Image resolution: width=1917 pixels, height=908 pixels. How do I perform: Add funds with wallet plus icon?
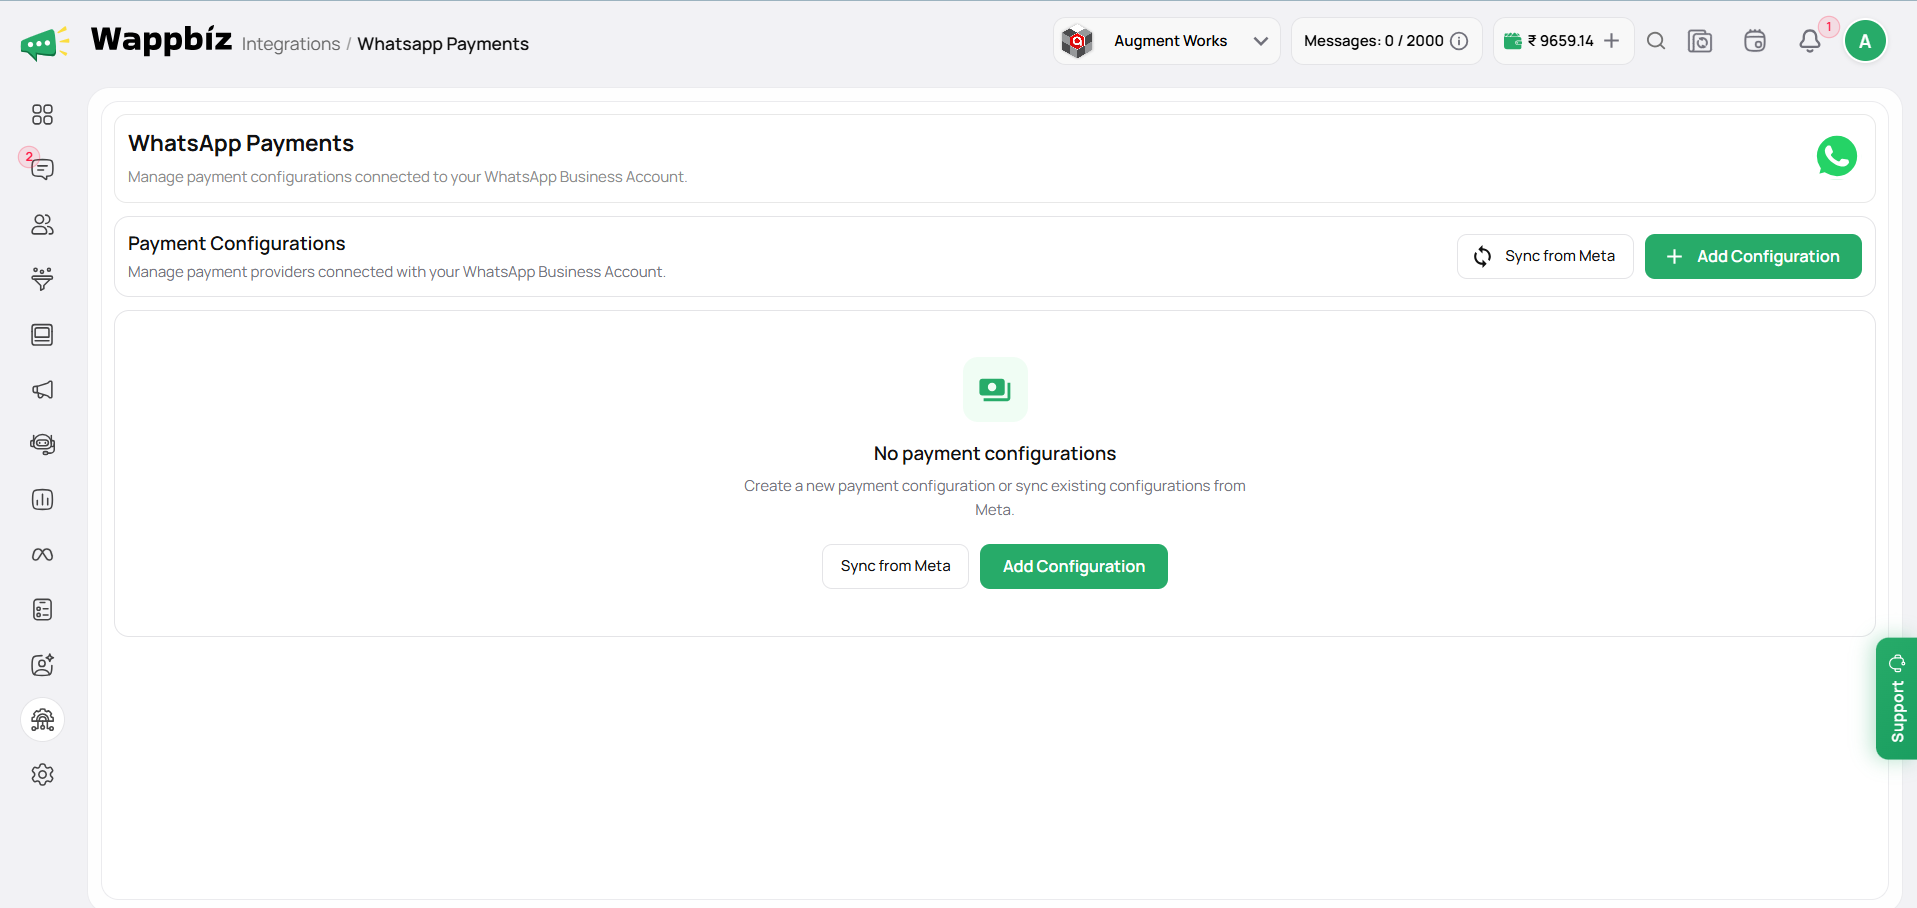[x=1611, y=41]
